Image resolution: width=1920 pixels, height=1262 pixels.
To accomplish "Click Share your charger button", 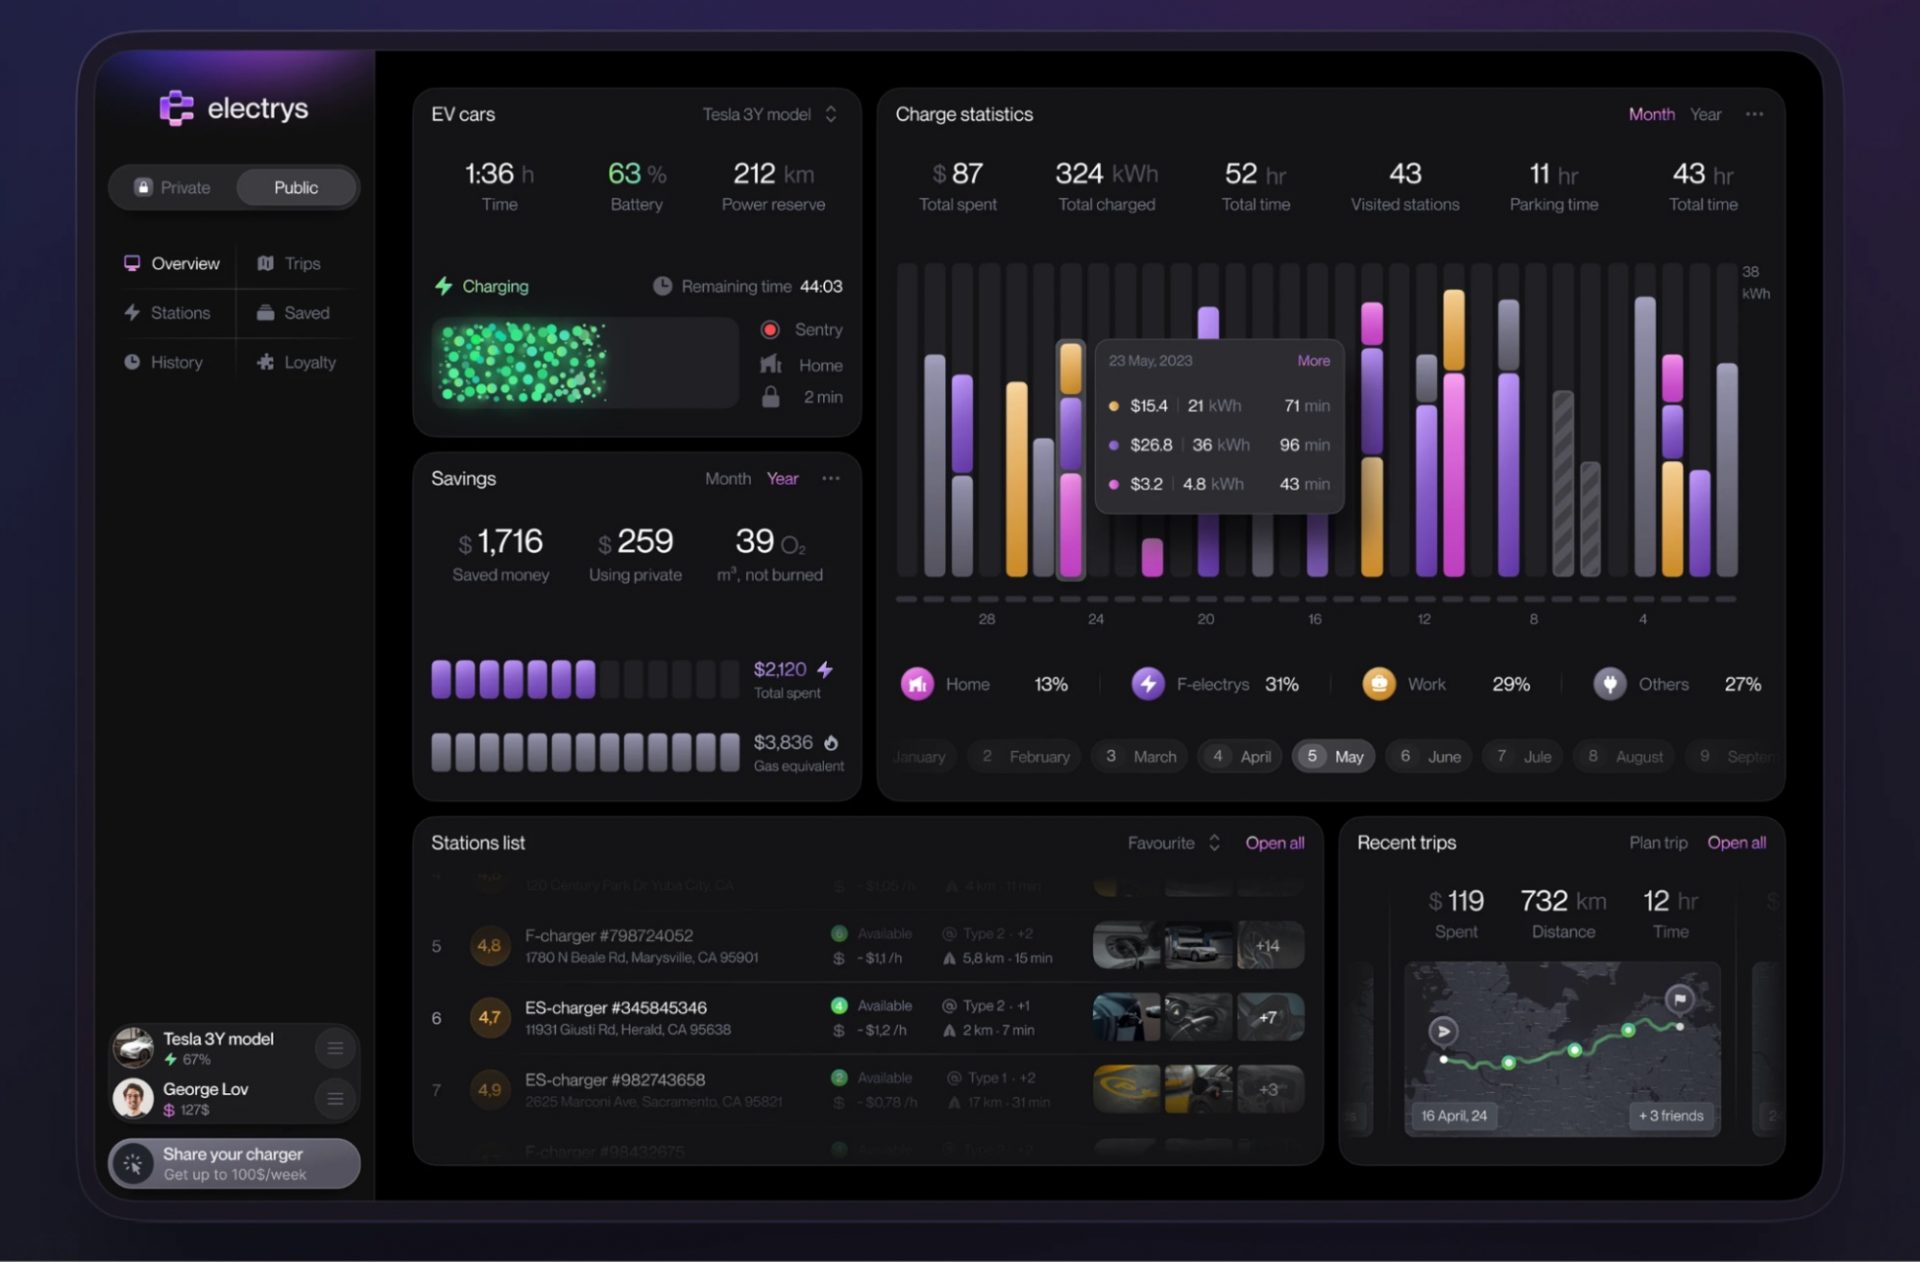I will (x=234, y=1163).
